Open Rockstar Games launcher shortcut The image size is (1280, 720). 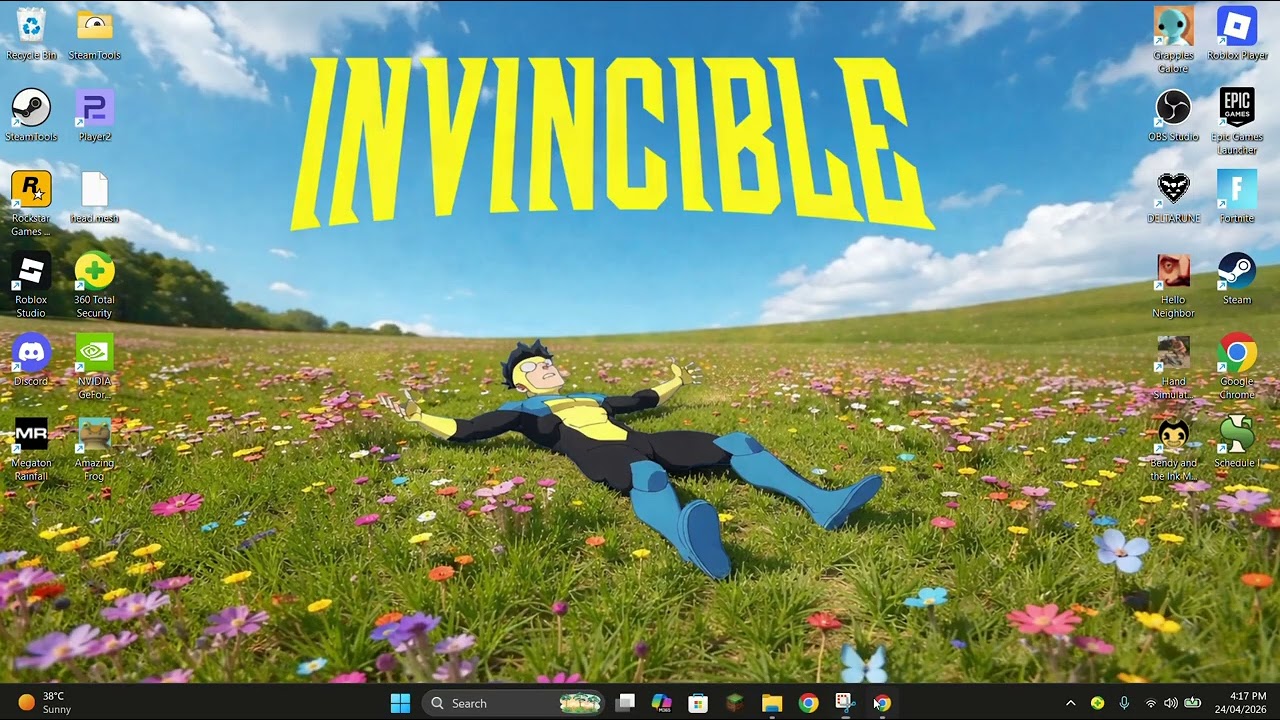(x=31, y=204)
